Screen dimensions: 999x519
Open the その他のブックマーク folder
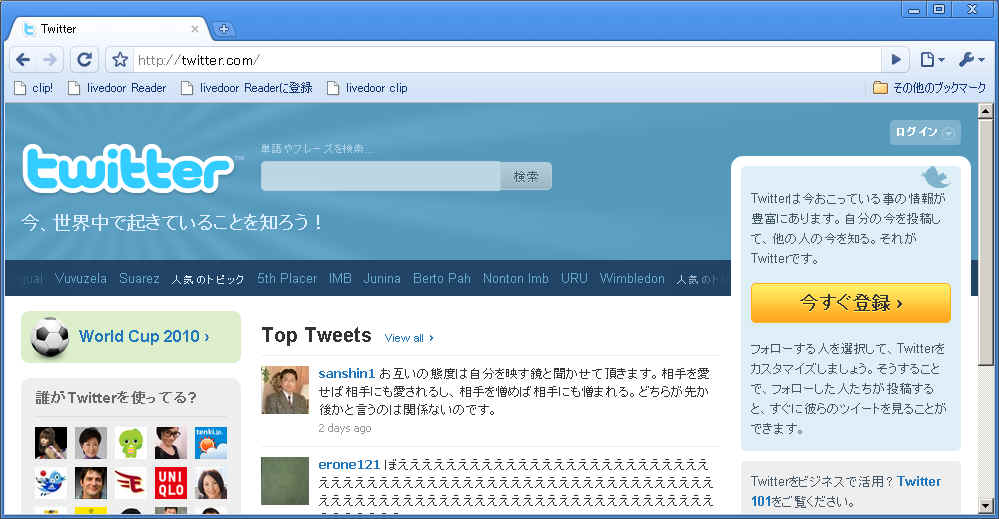[x=930, y=88]
